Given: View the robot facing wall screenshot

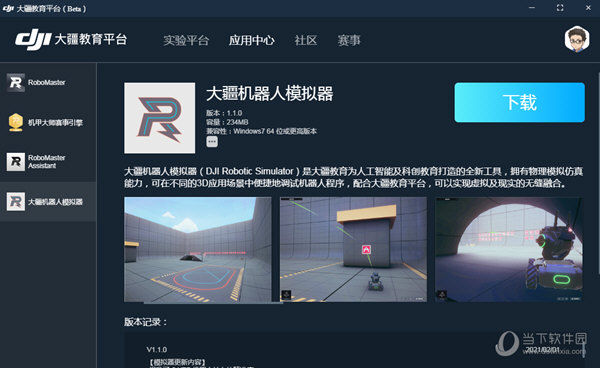Looking at the screenshot, I should (x=353, y=249).
